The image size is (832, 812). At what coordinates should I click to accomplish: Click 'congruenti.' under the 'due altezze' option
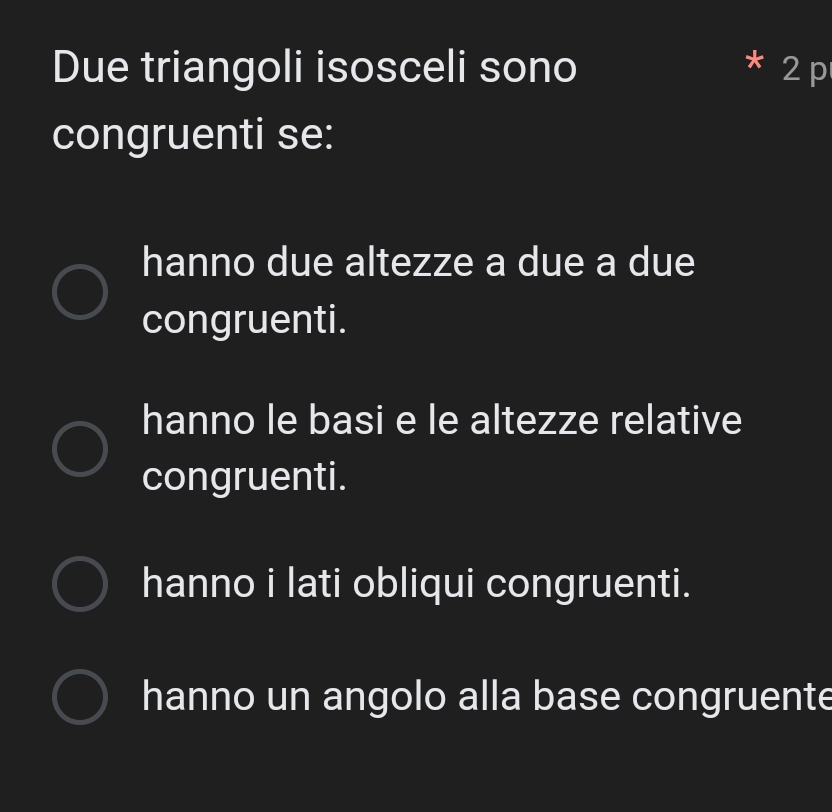click(244, 320)
